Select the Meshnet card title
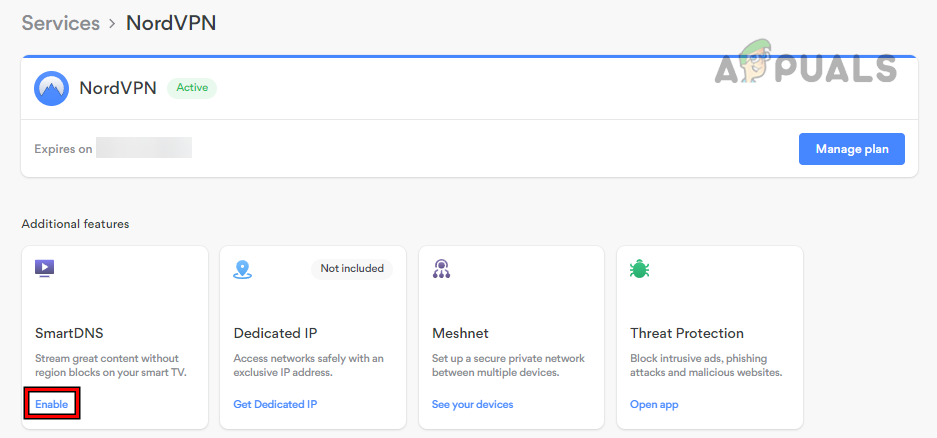Viewport: 937px width, 438px height. [x=460, y=333]
